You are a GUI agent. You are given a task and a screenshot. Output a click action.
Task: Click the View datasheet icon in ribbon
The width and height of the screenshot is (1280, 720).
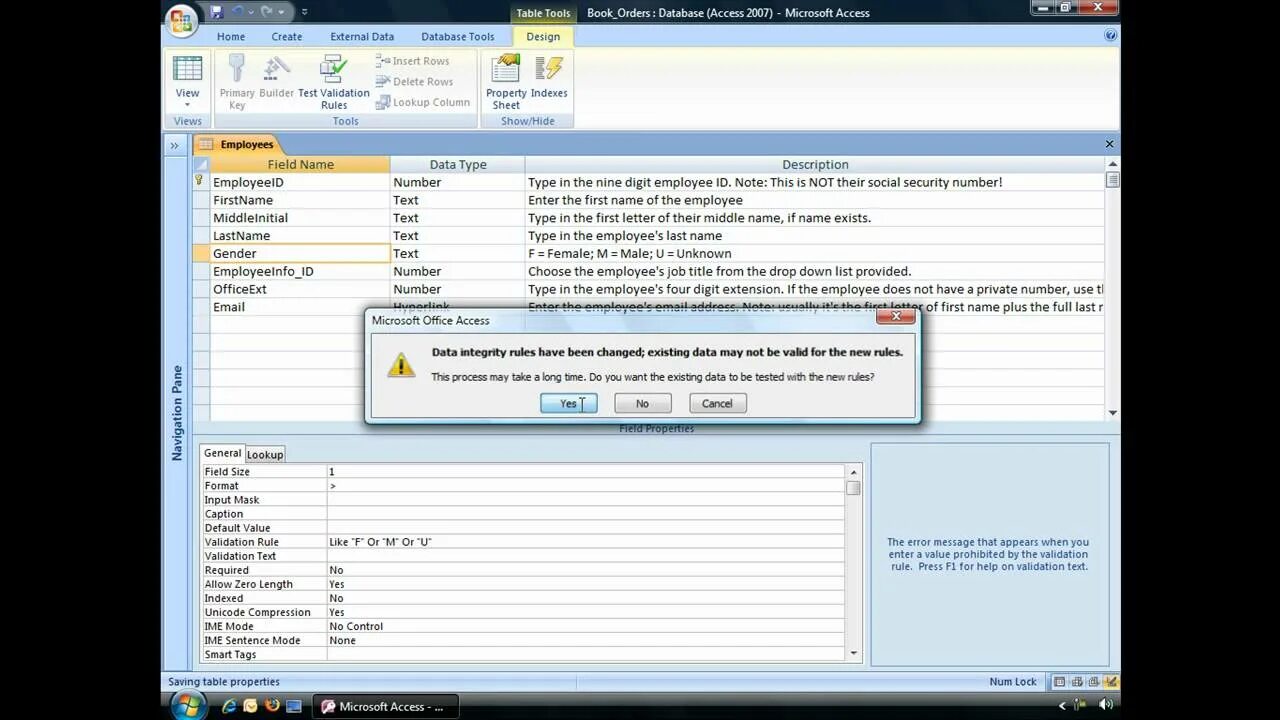point(187,69)
